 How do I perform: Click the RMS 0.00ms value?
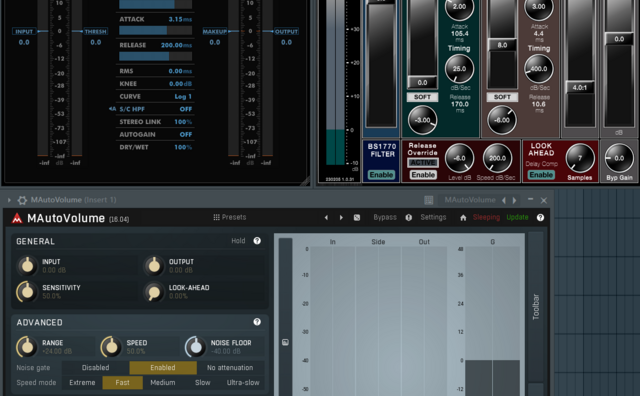180,71
